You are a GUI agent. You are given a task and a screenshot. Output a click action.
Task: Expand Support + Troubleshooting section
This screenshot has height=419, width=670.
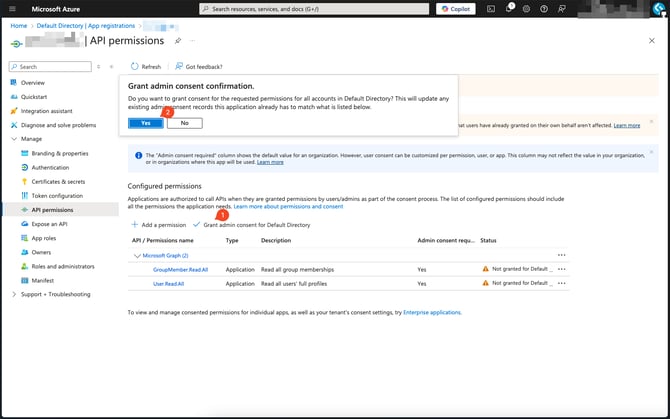pyautogui.click(x=13, y=294)
